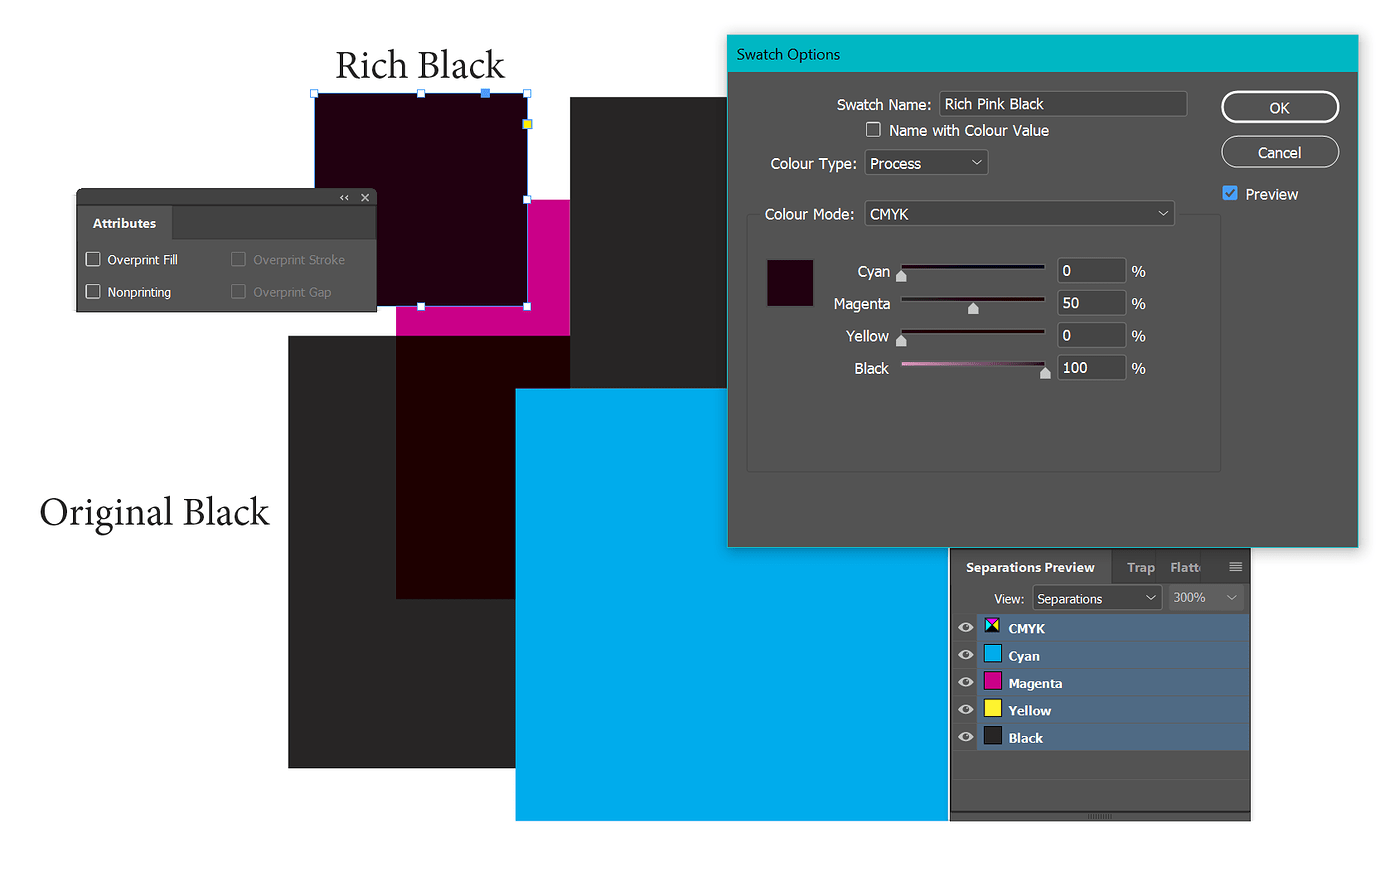Select the Attributes panel tab
Viewport: 1380px width, 876px height.
point(124,222)
